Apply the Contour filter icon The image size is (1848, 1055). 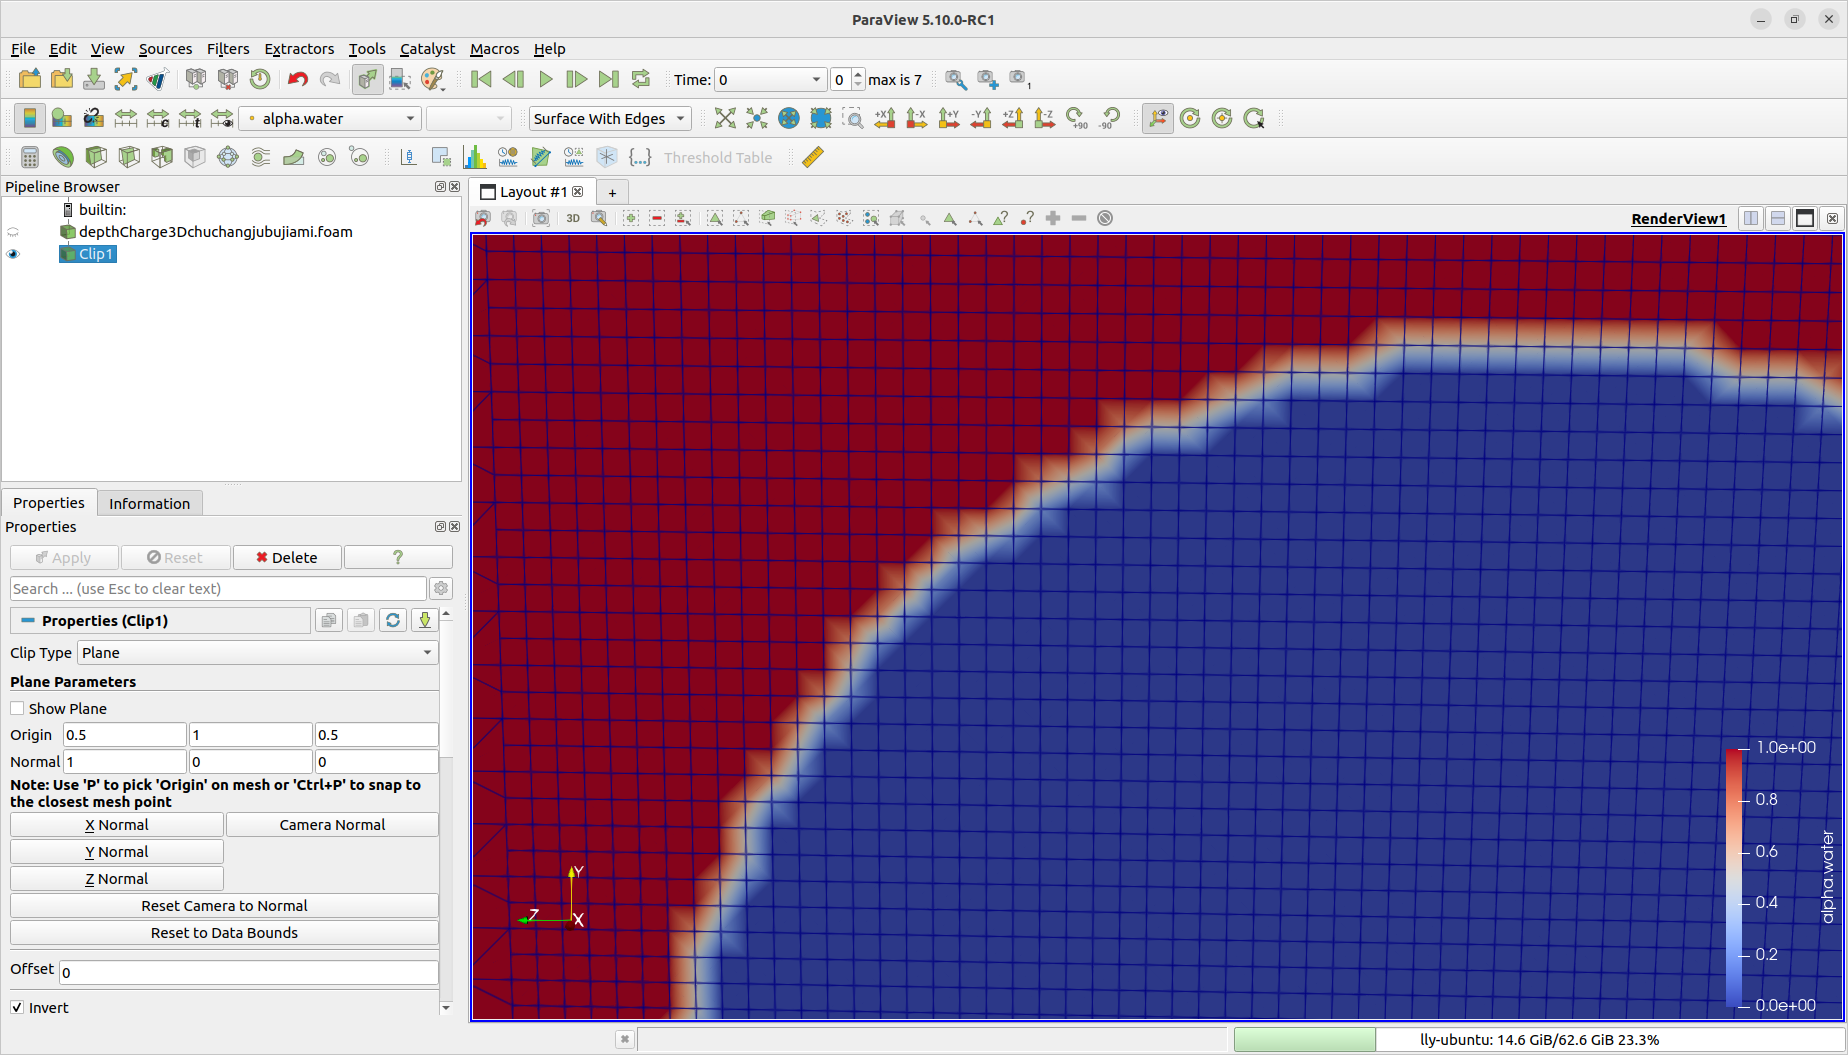(62, 157)
